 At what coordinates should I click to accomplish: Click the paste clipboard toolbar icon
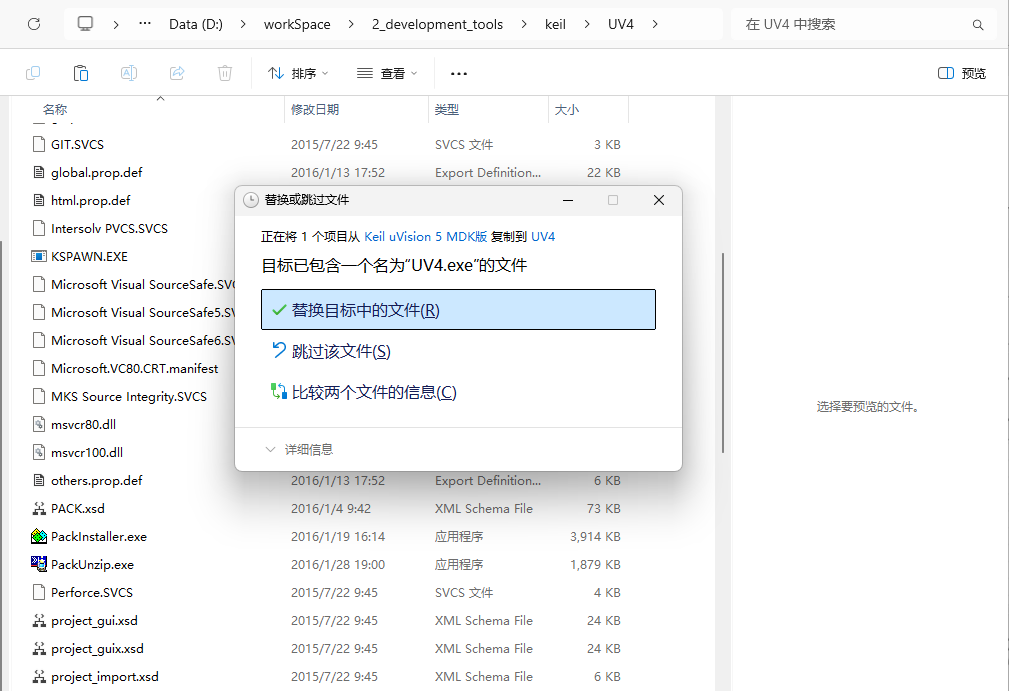pos(81,73)
